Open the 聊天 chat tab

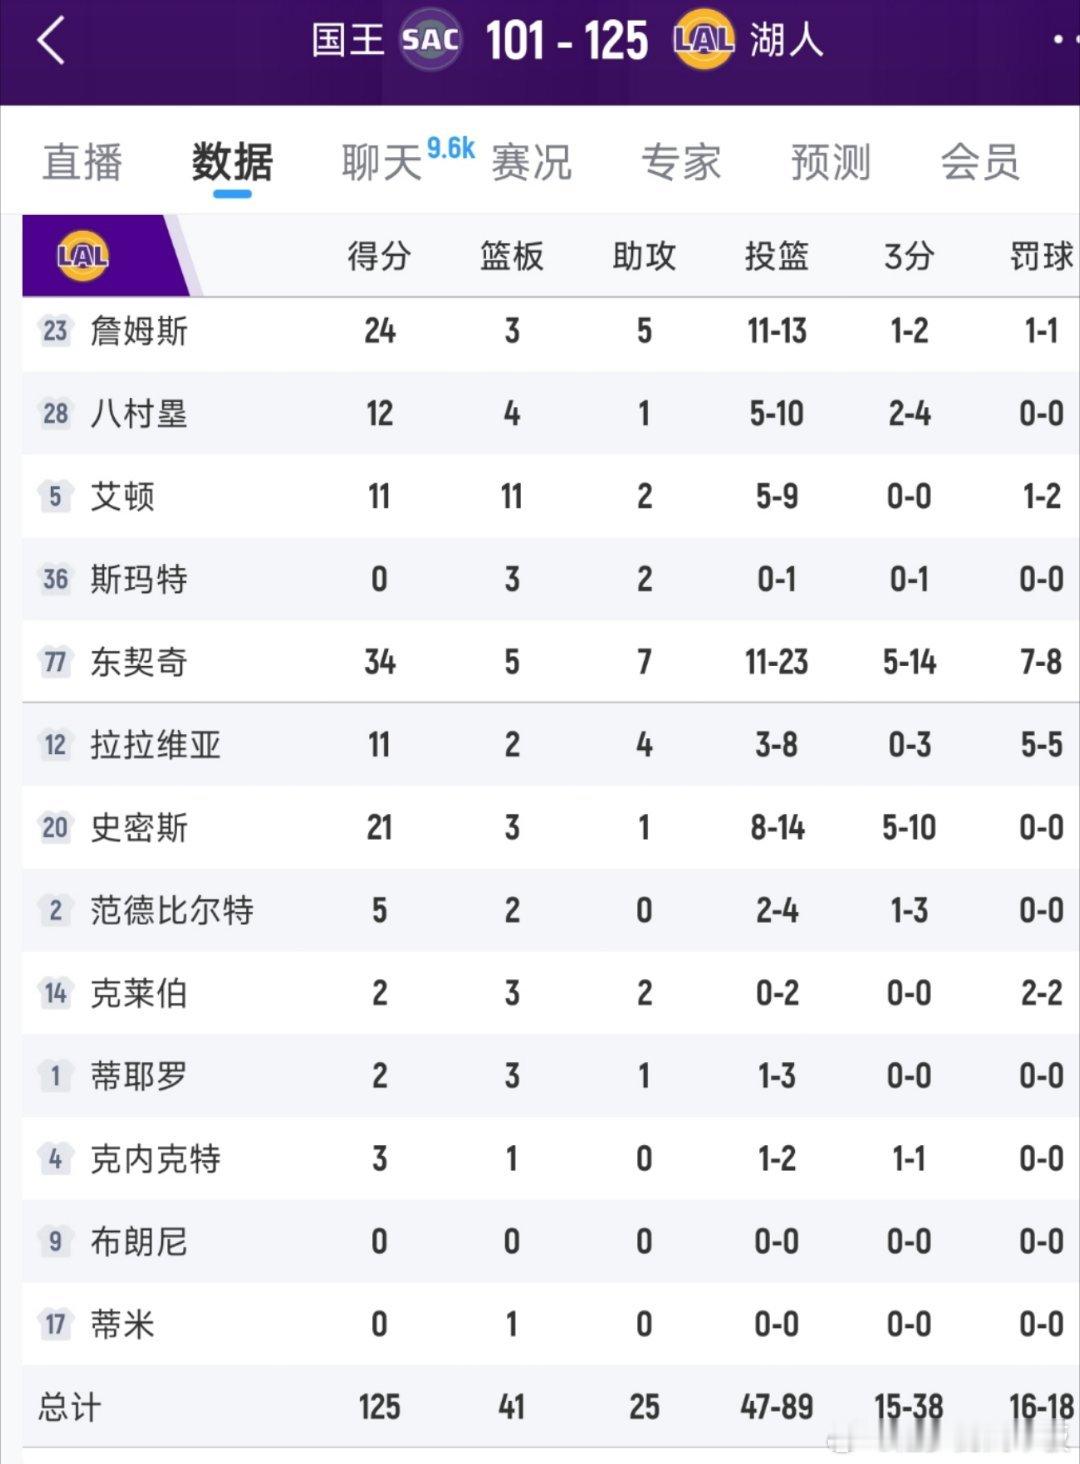[x=382, y=162]
